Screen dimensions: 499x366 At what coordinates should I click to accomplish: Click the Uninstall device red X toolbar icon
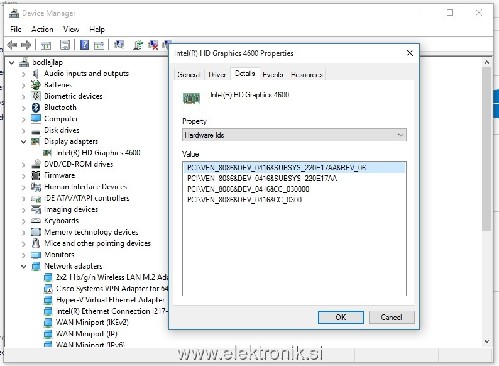click(153, 45)
